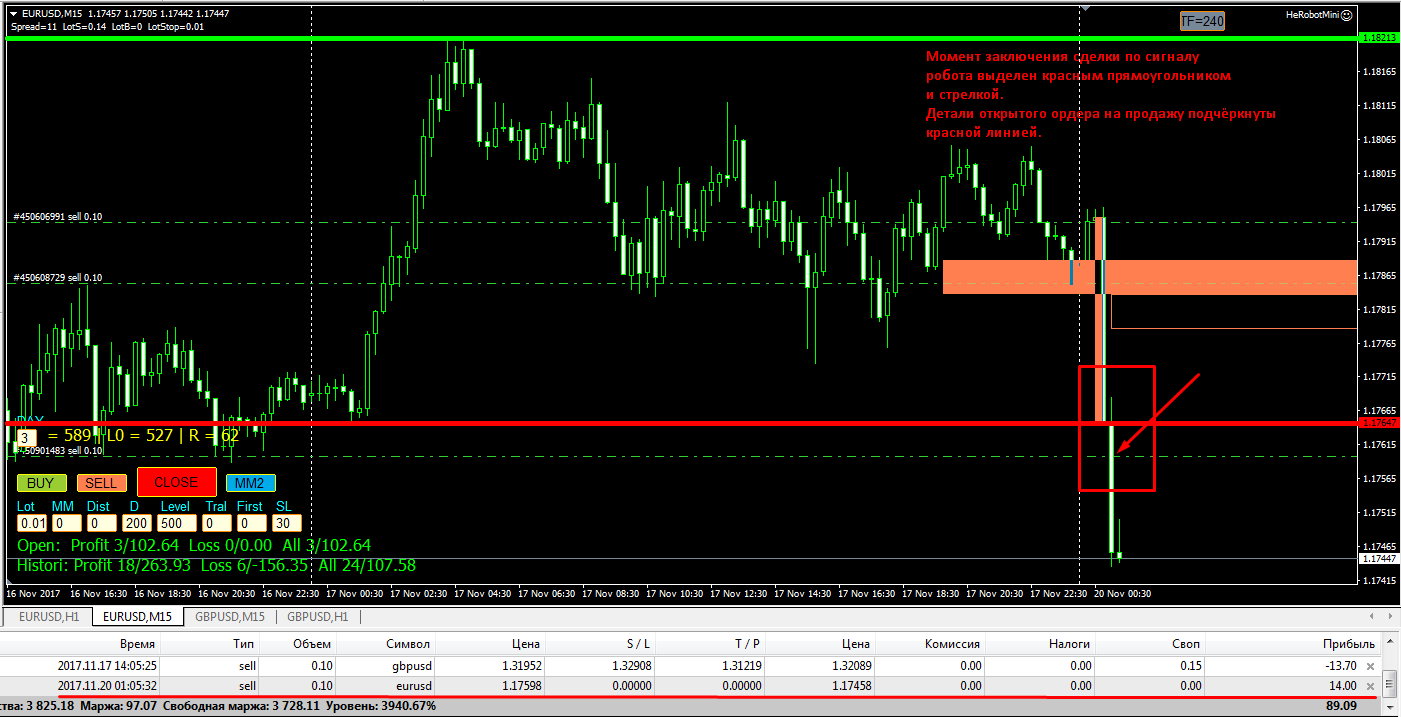This screenshot has height=717, width=1401.
Task: Click the Tral input field
Action: [x=216, y=523]
